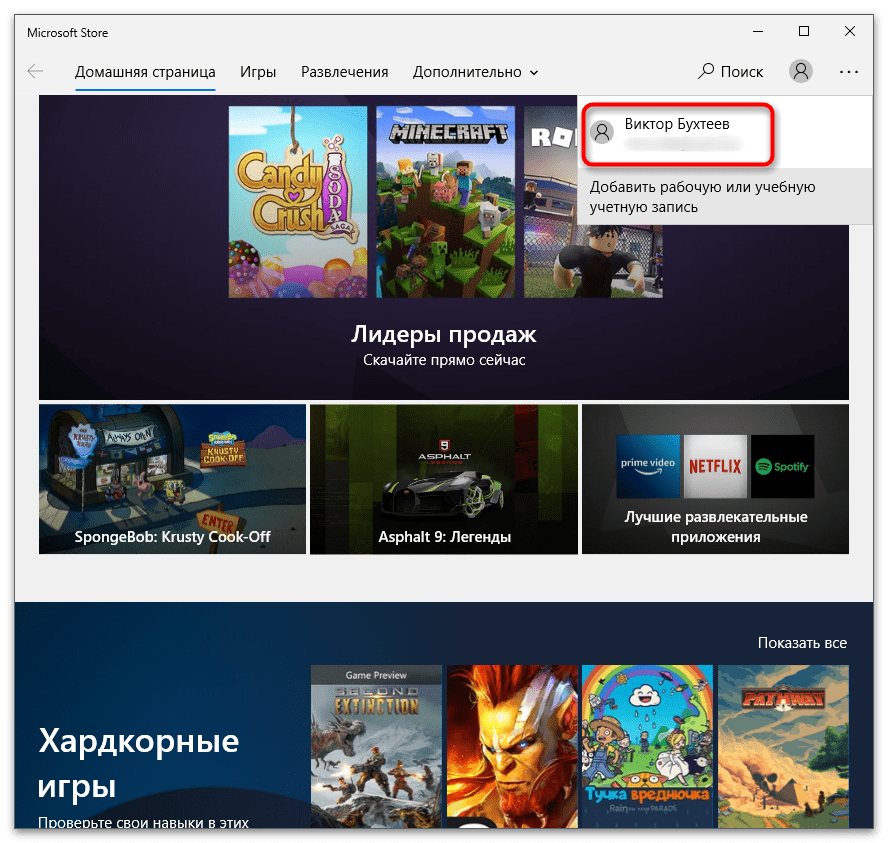888x843 pixels.
Task: Expand the Дополнительно dropdown
Action: tap(475, 72)
